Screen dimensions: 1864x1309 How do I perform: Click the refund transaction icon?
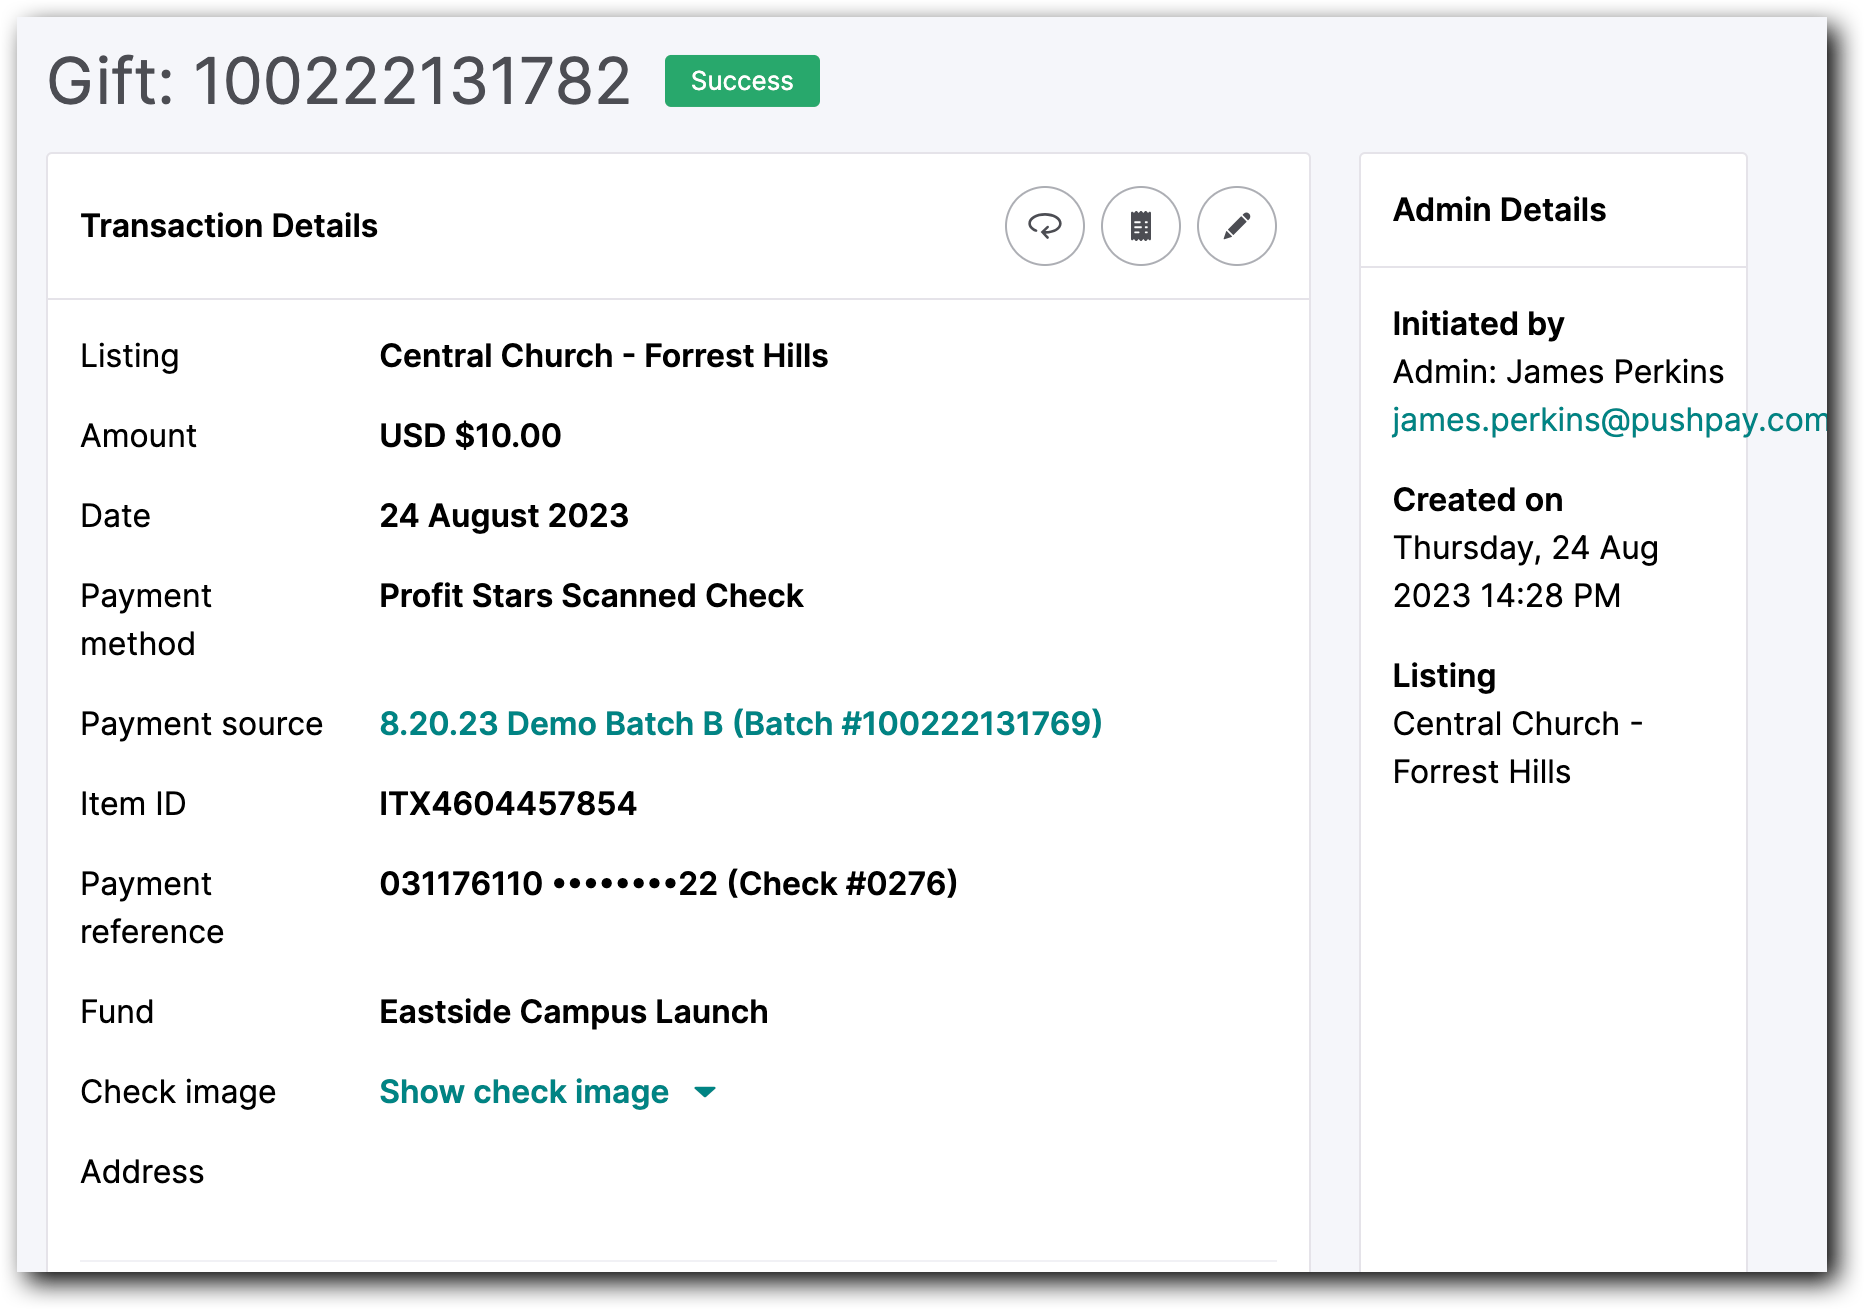pyautogui.click(x=1044, y=226)
